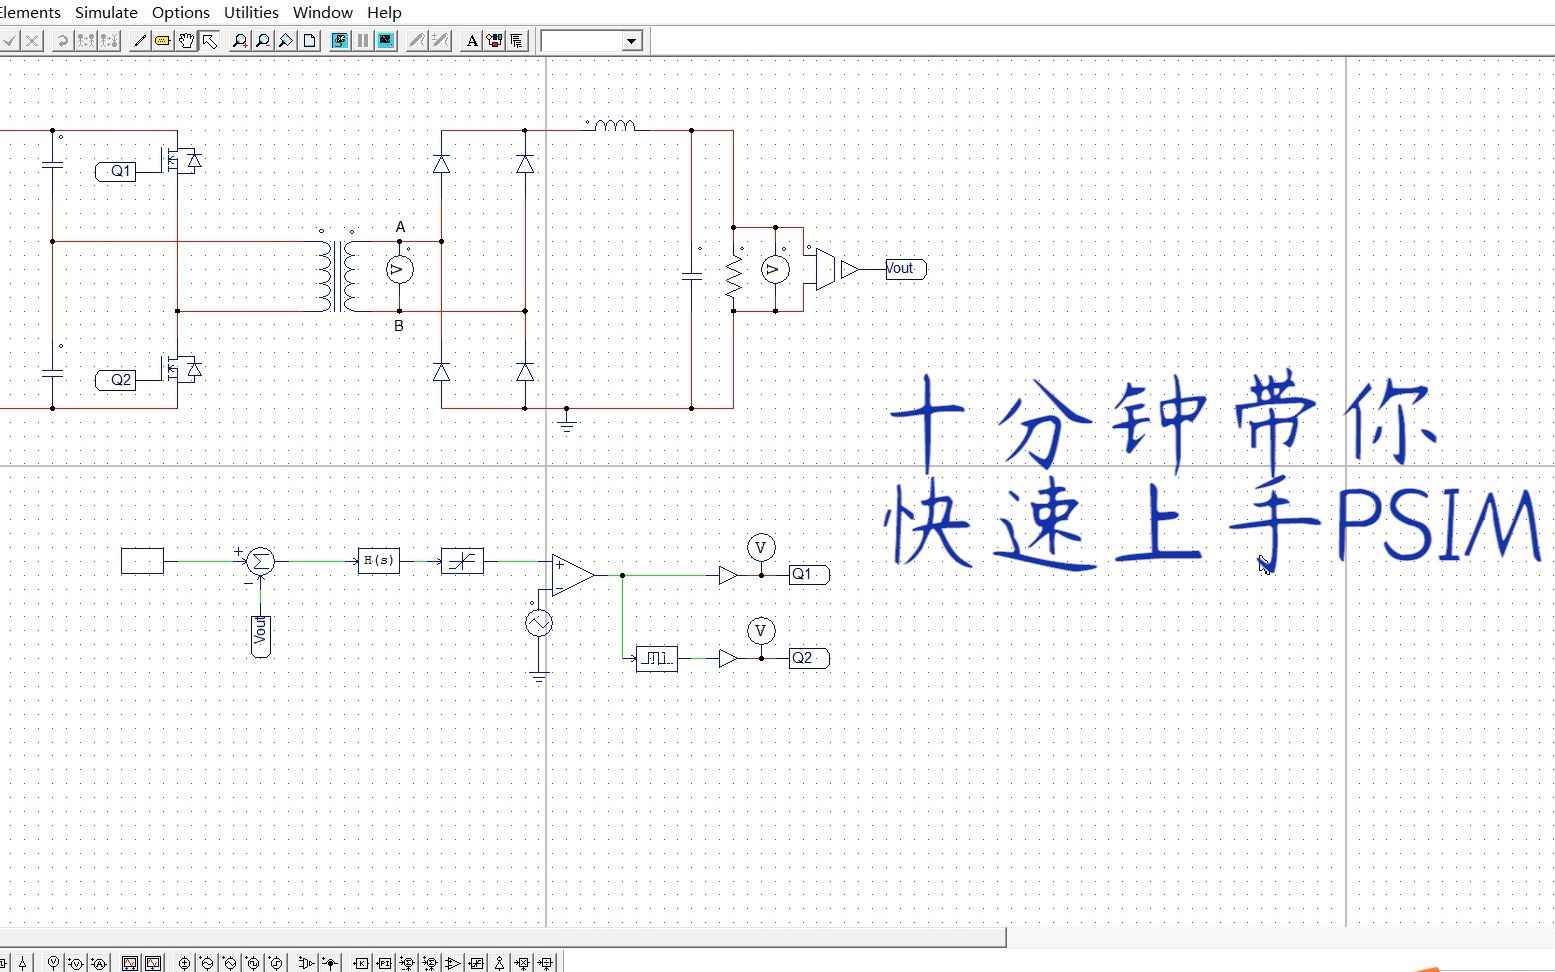Pick the PI controller block element
The image size is (1555, 972).
[384, 963]
